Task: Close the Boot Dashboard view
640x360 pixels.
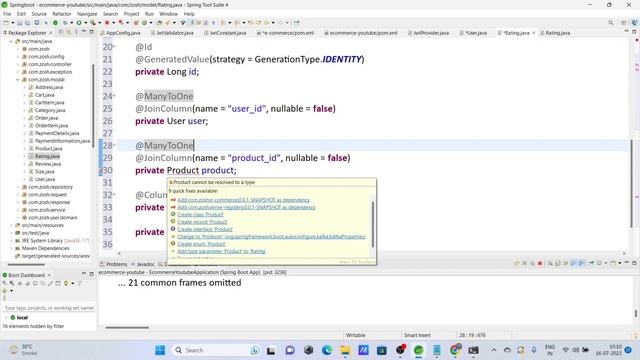Action: coord(49,275)
